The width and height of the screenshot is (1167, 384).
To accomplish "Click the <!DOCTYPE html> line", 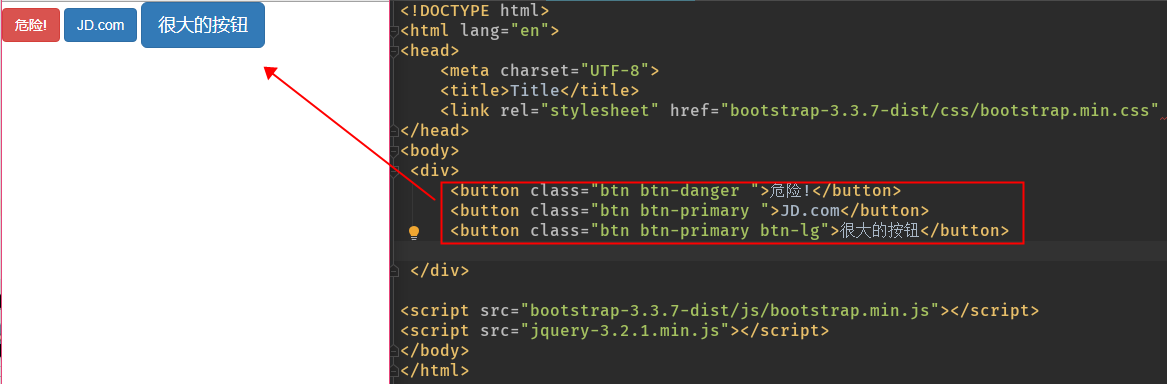I will 475,11.
